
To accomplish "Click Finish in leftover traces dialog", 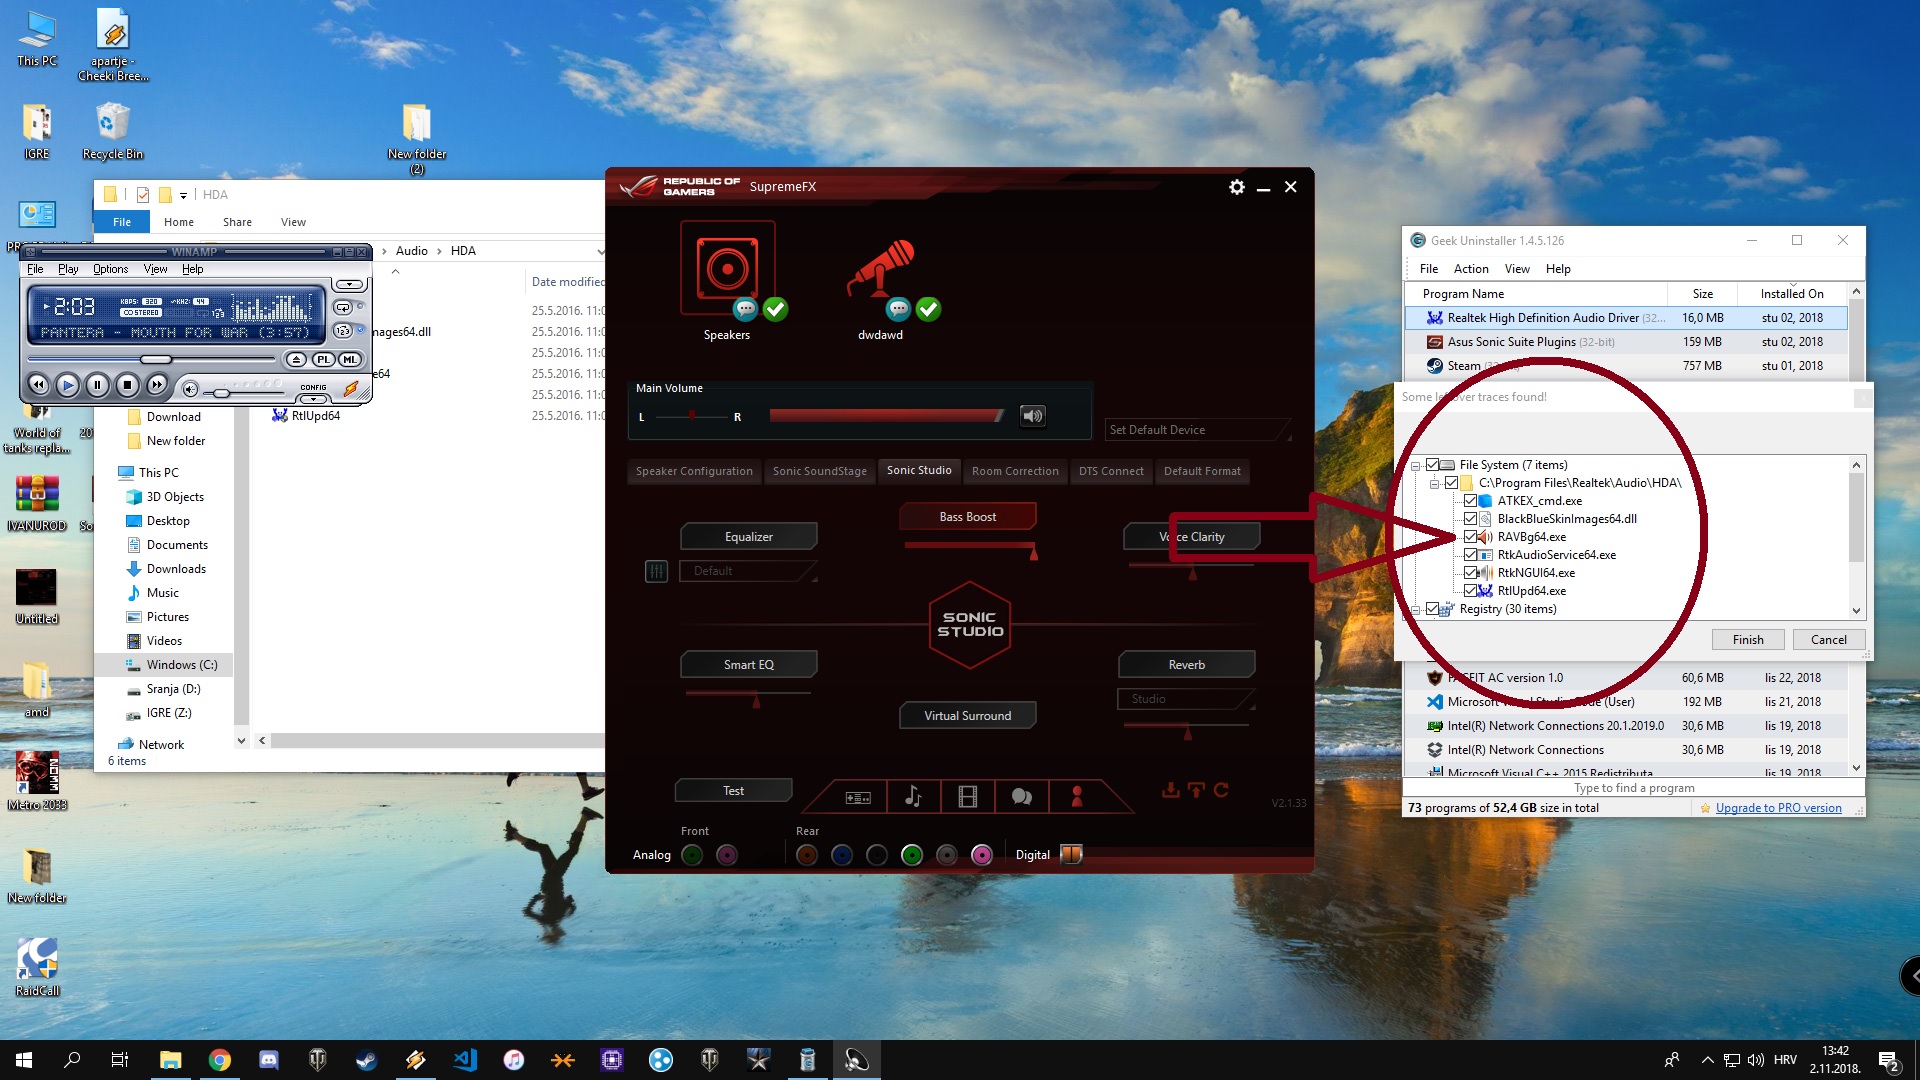I will tap(1748, 640).
